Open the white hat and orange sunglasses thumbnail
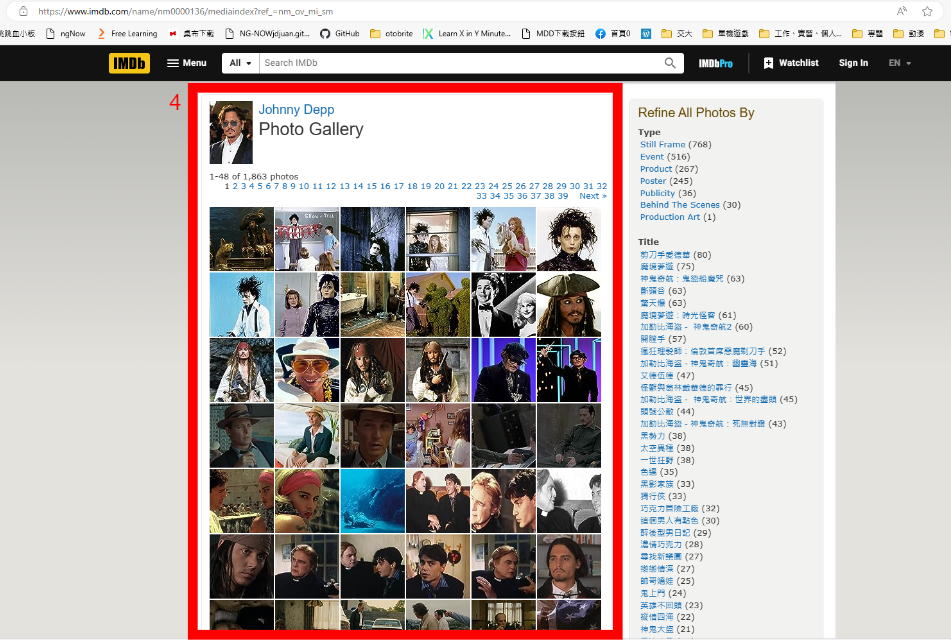Viewport: 951px width, 640px height. 307,370
